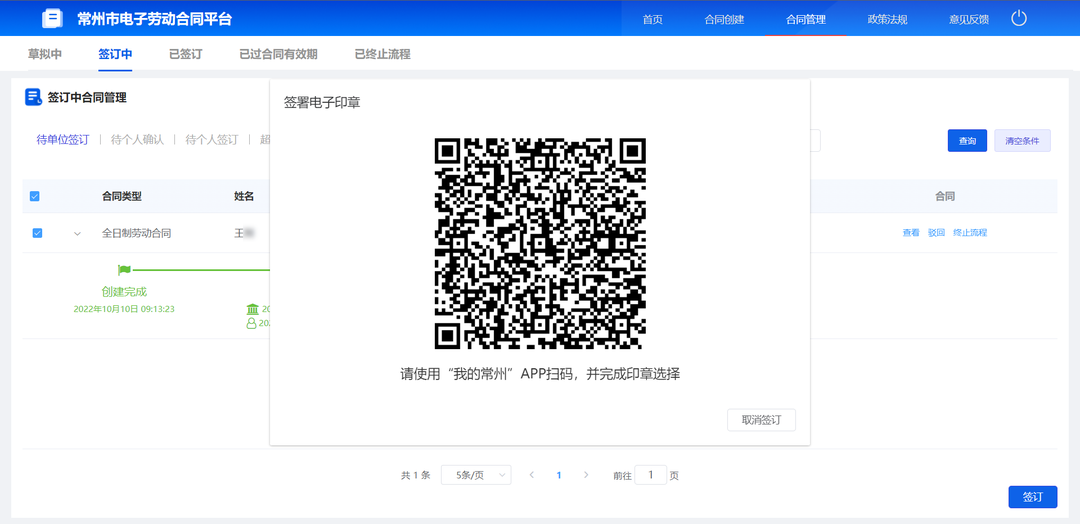1080x524 pixels.
Task: Select the 待个人签订 filter
Action: point(211,140)
